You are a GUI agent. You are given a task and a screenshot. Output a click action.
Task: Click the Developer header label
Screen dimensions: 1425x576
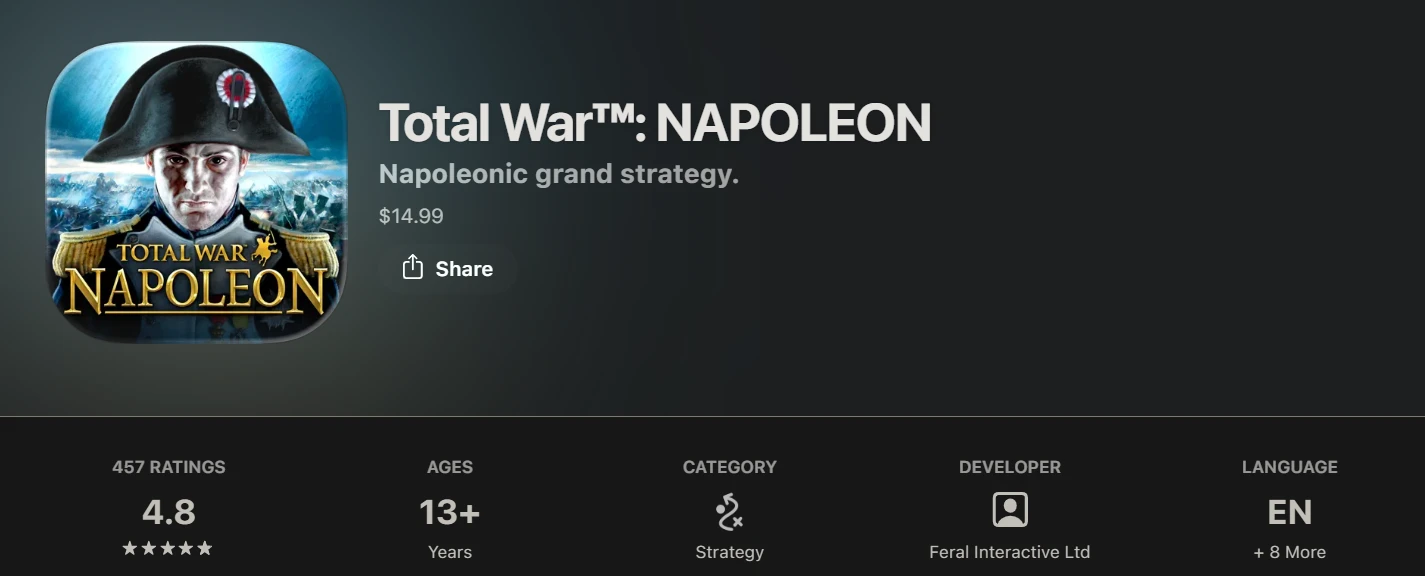[1009, 467]
